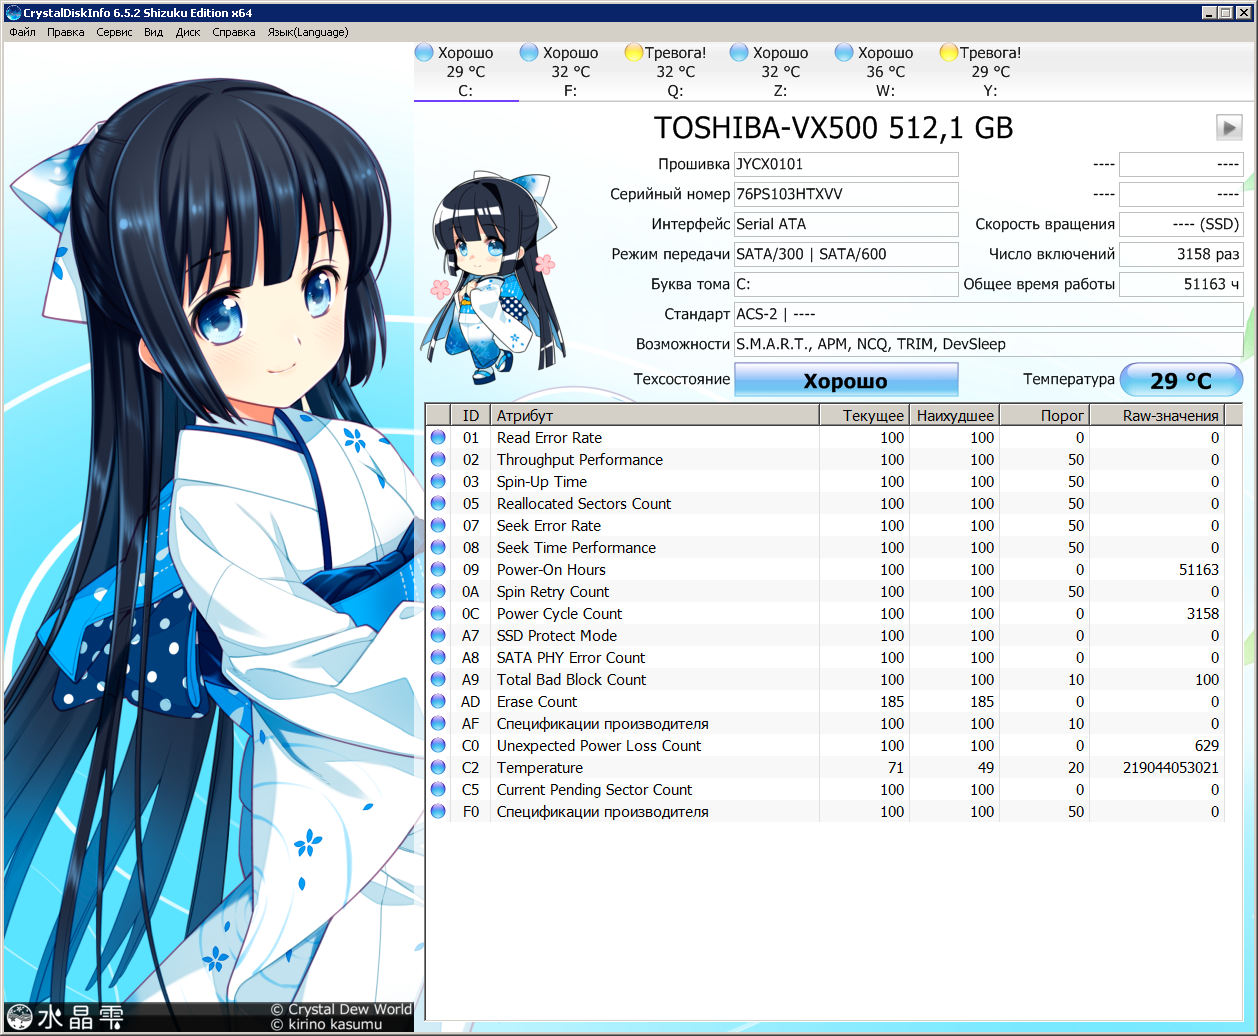Click the Интерфейс field Serial ATA
The width and height of the screenshot is (1258, 1036).
(x=846, y=224)
